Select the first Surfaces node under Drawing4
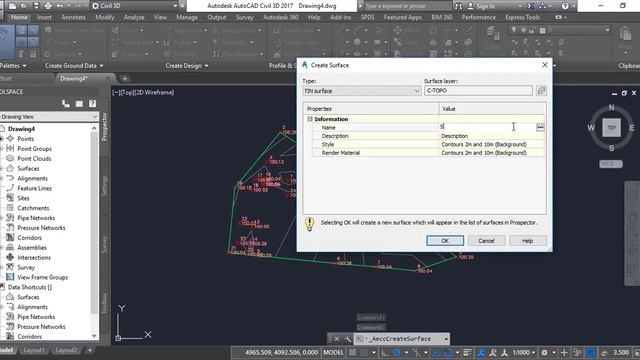Viewport: 640px width, 360px height. click(28, 169)
